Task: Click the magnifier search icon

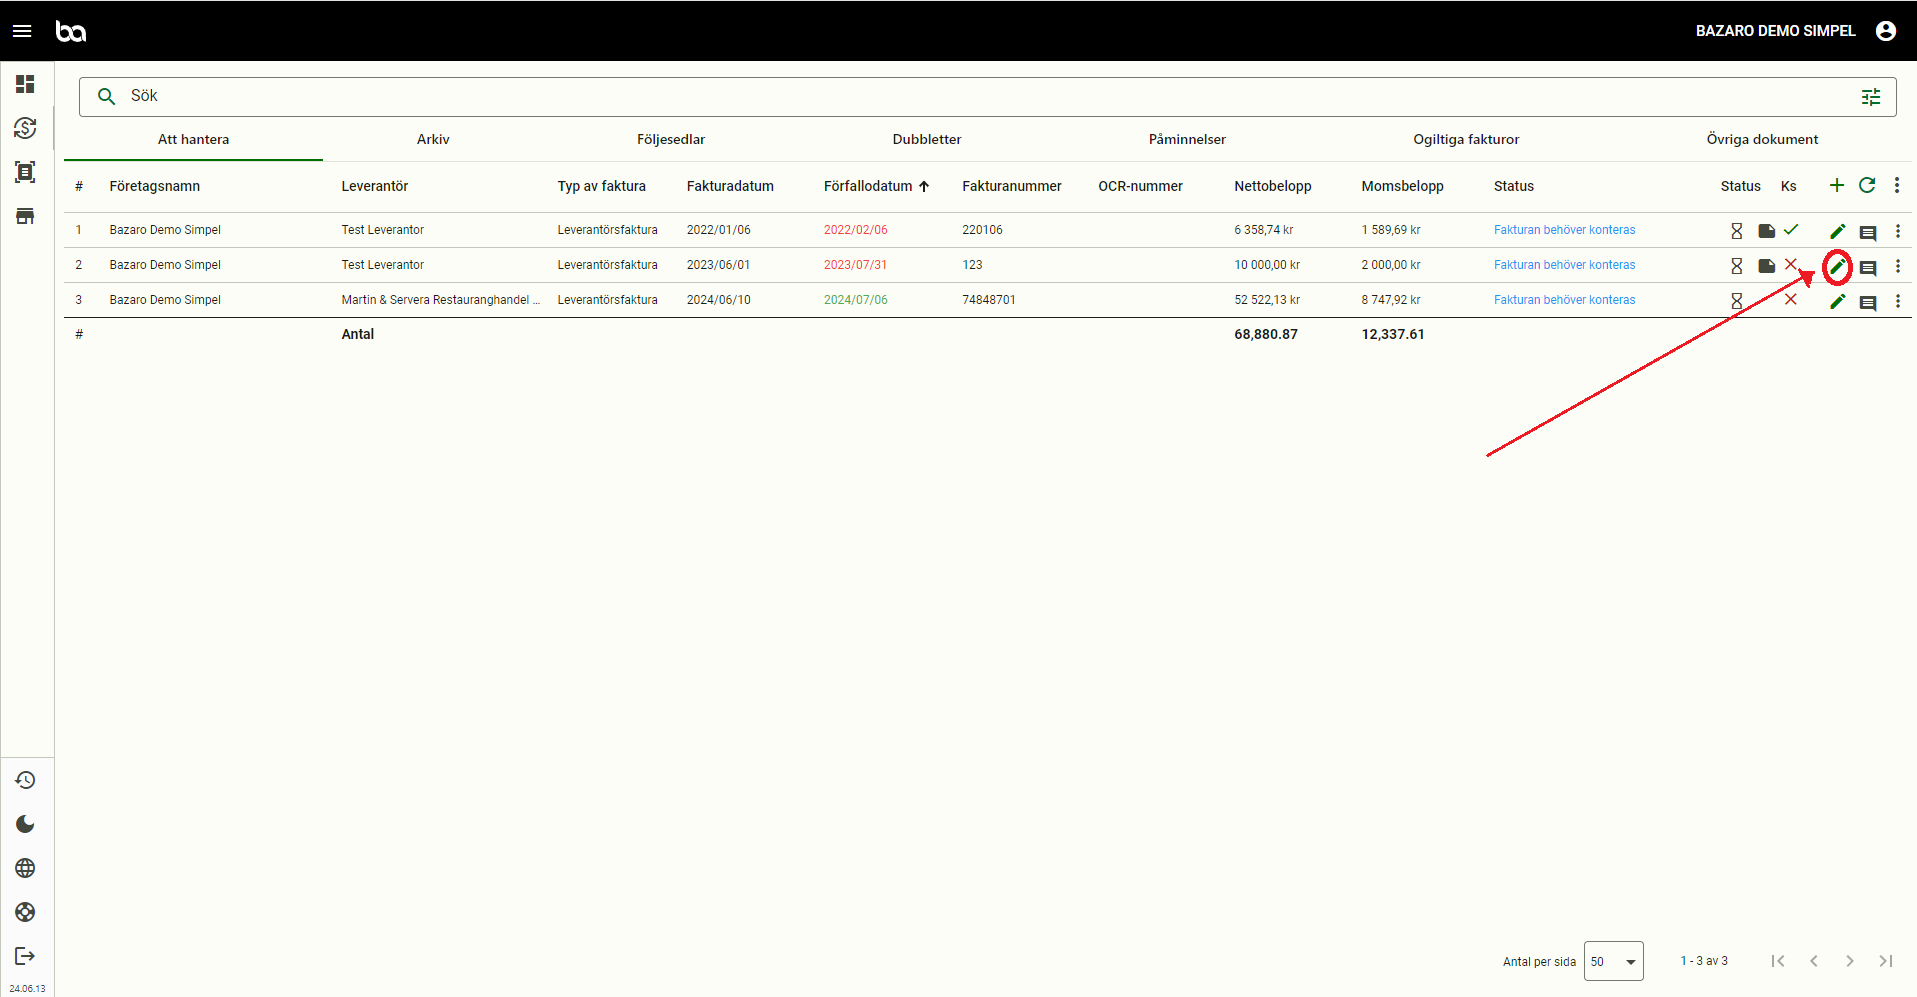Action: coord(106,96)
